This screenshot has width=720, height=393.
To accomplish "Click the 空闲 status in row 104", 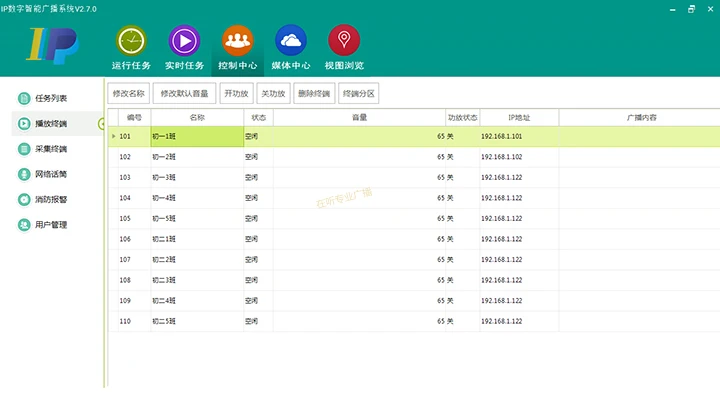I will click(x=251, y=198).
